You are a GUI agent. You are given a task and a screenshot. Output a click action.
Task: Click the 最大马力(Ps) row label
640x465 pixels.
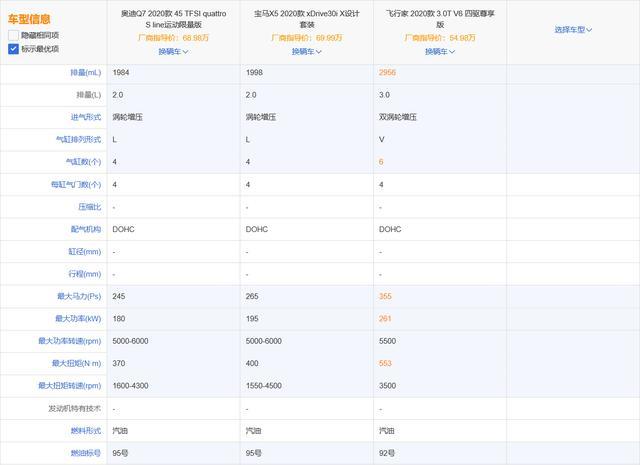pos(79,296)
